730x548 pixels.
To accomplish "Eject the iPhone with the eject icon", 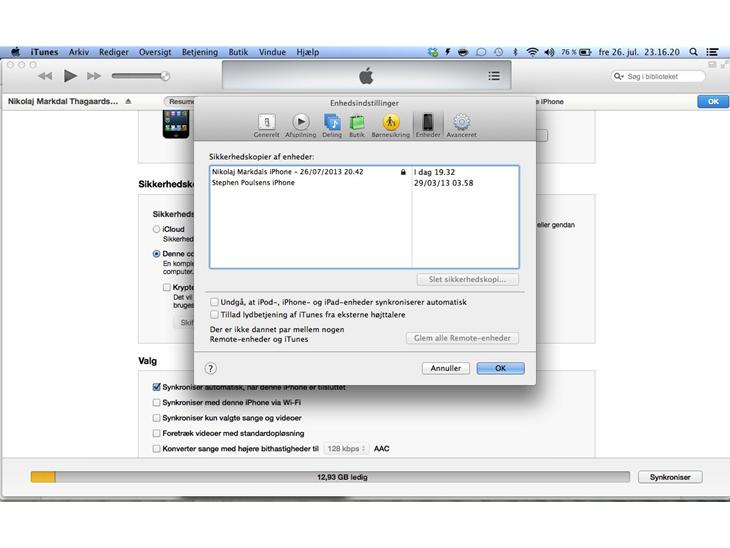I will 128,102.
